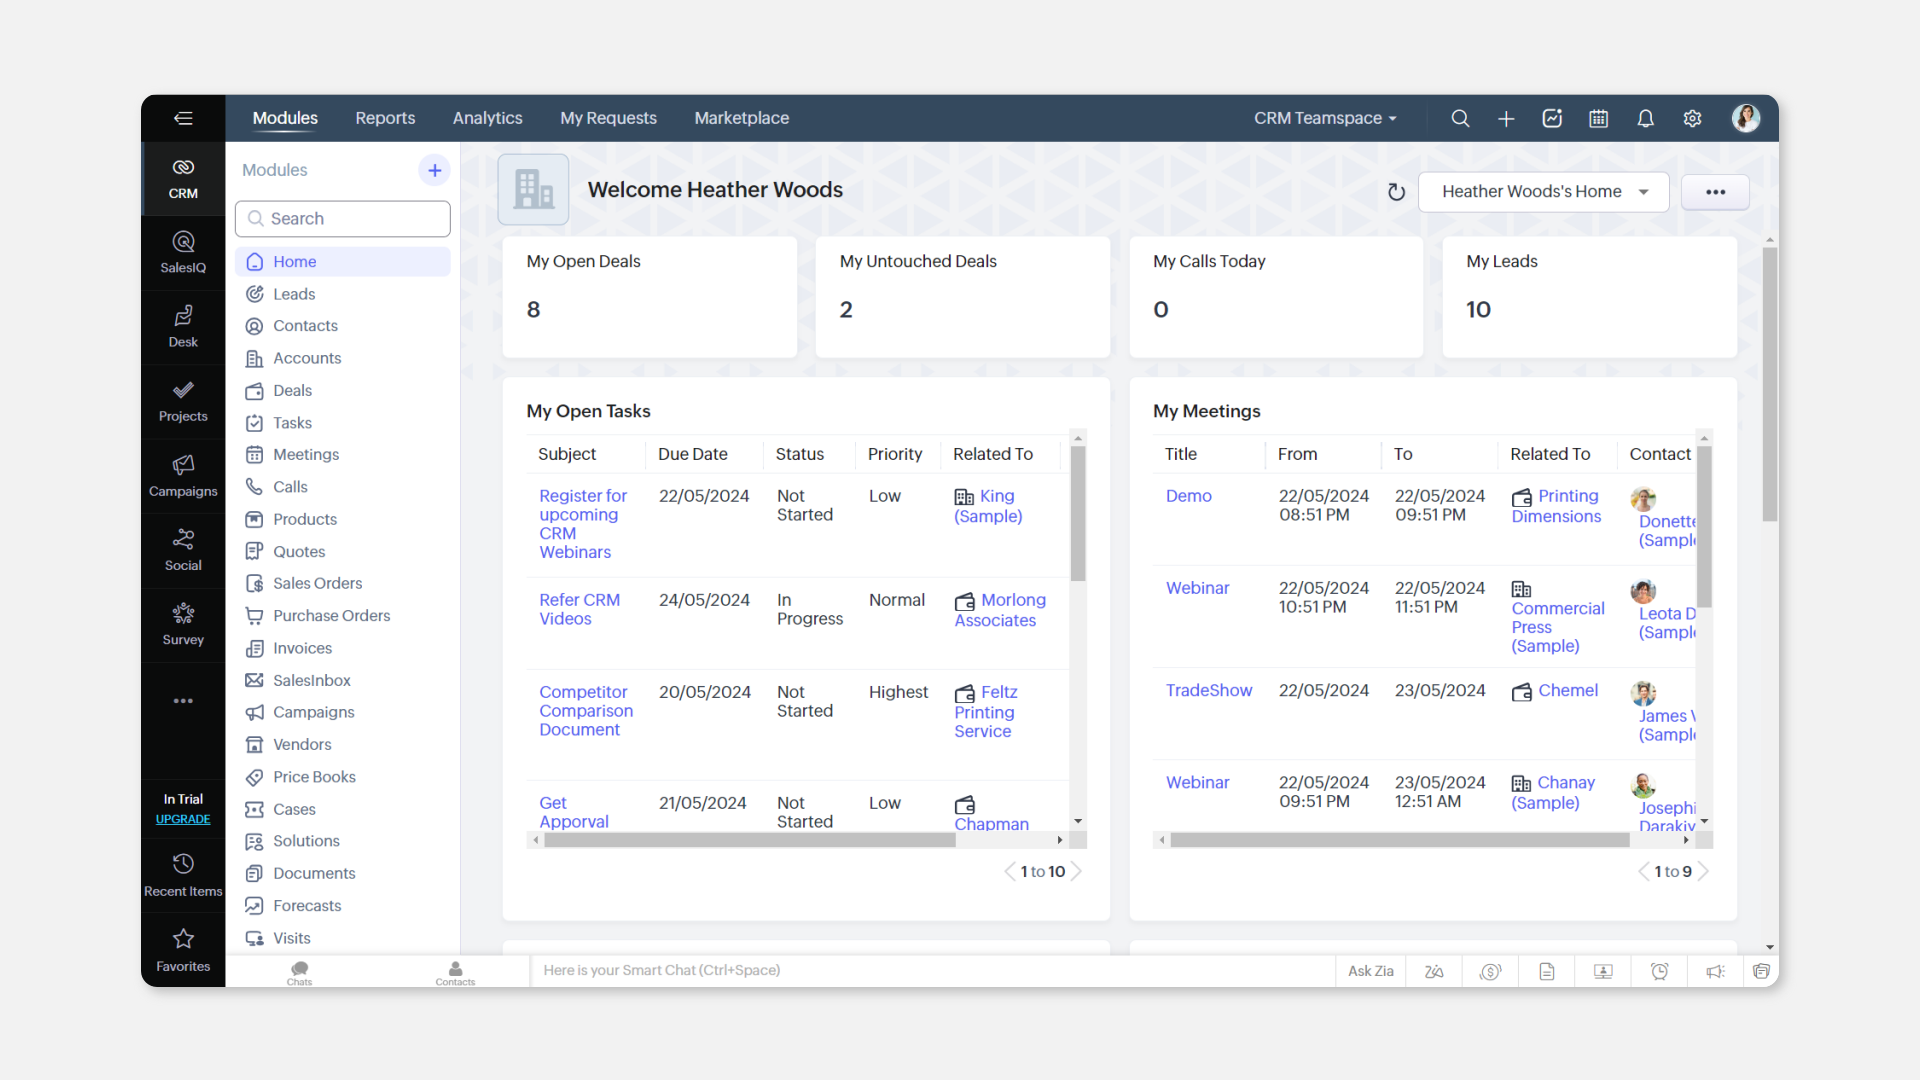
Task: Open Purchase Orders module in the sidebar
Action: click(343, 616)
